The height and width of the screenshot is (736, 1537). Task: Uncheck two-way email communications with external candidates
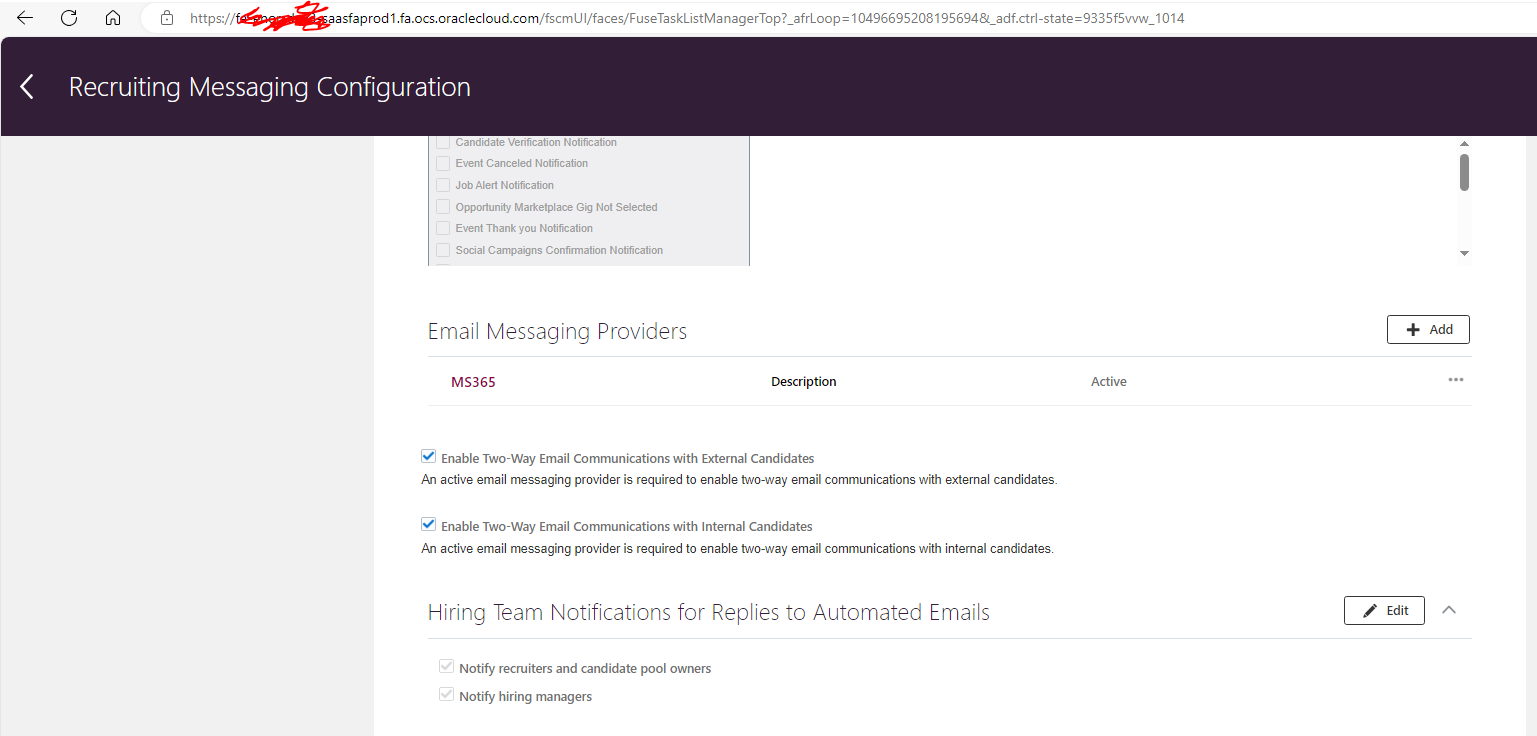[428, 456]
